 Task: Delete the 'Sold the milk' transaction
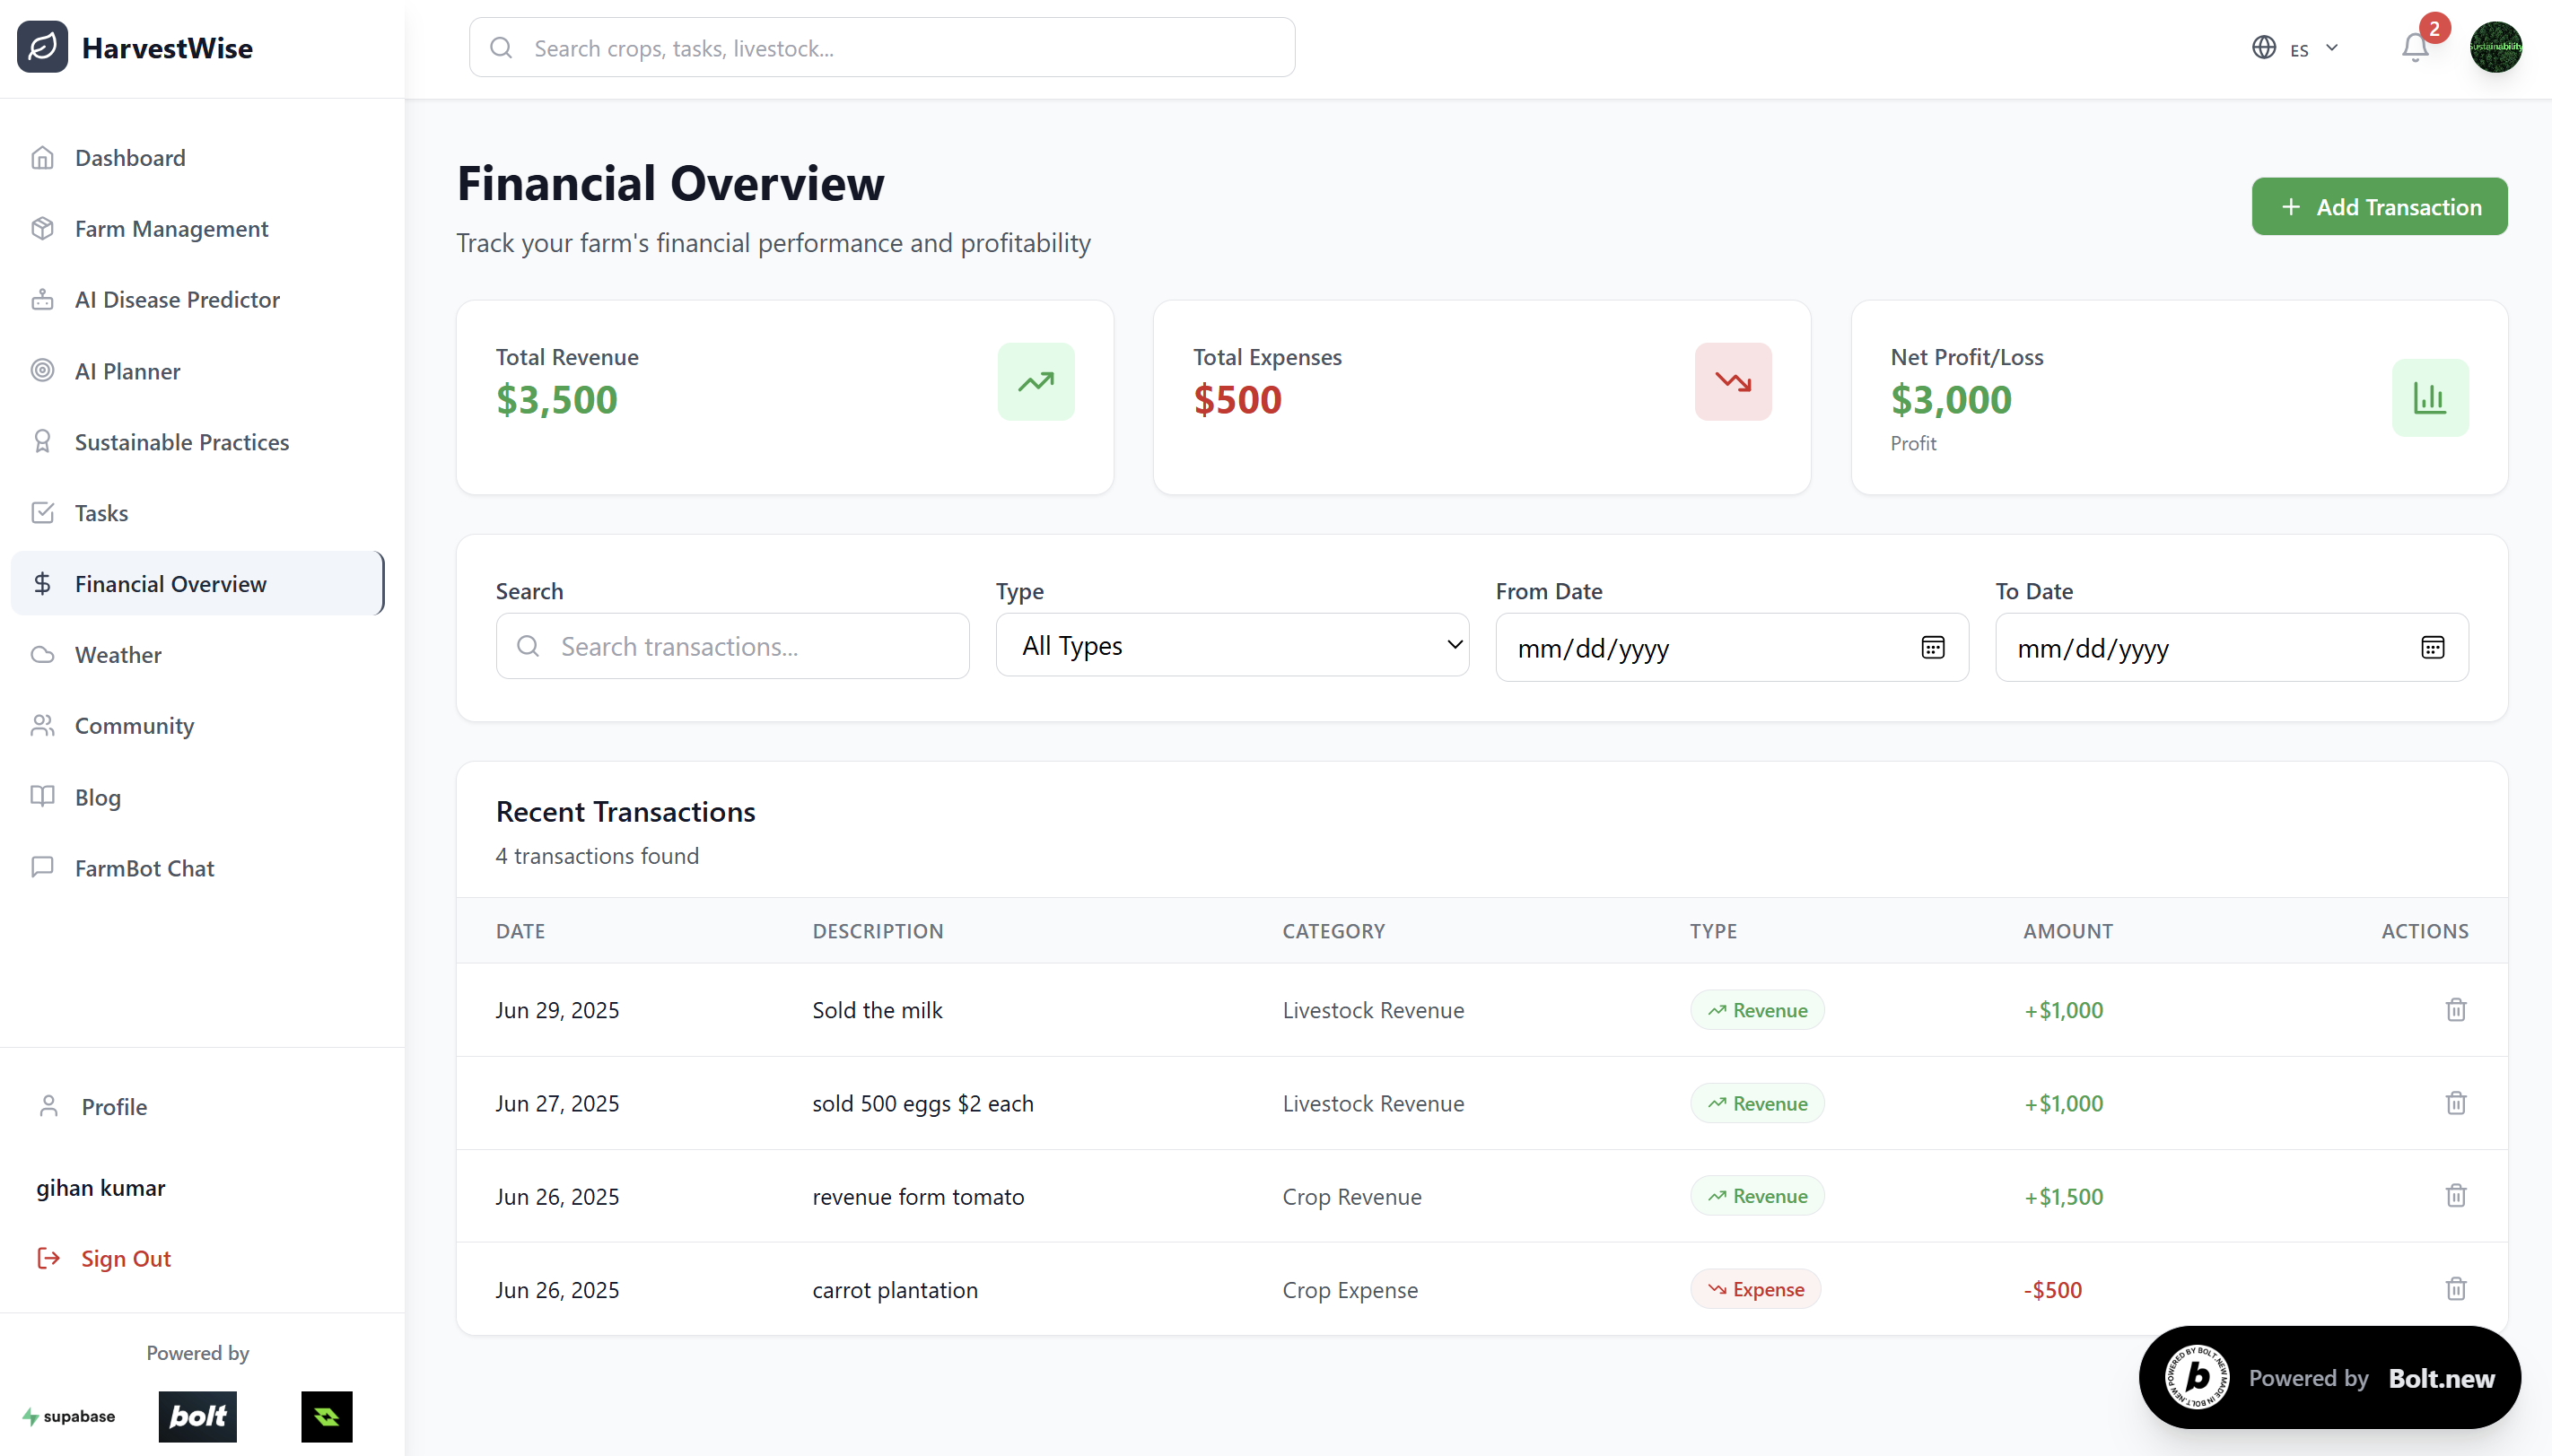click(2455, 1010)
